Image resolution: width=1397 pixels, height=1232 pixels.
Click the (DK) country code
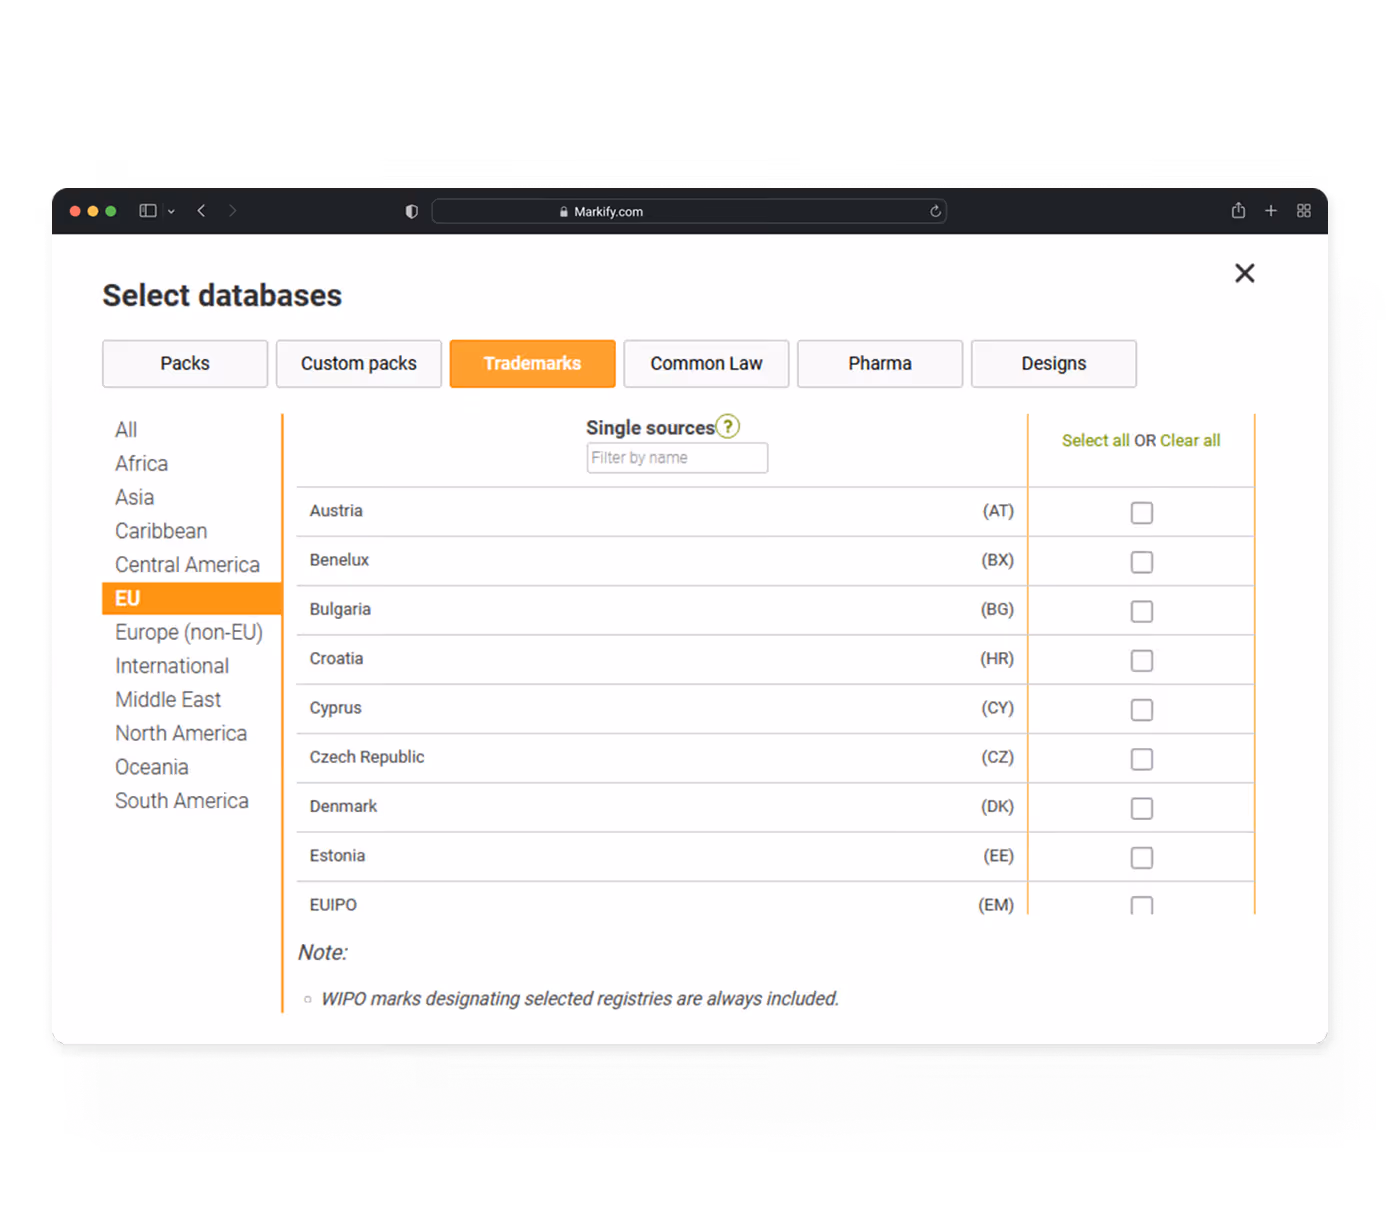click(x=997, y=806)
